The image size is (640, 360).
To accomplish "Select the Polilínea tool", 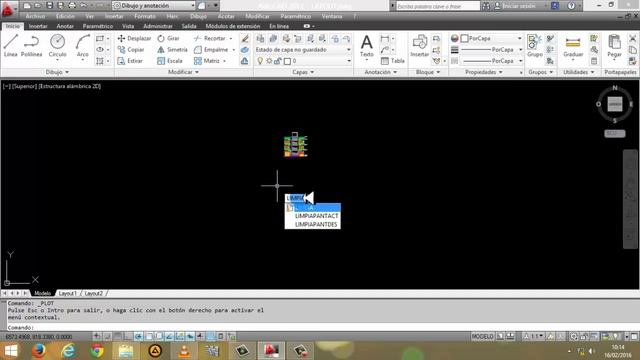I will tap(31, 46).
